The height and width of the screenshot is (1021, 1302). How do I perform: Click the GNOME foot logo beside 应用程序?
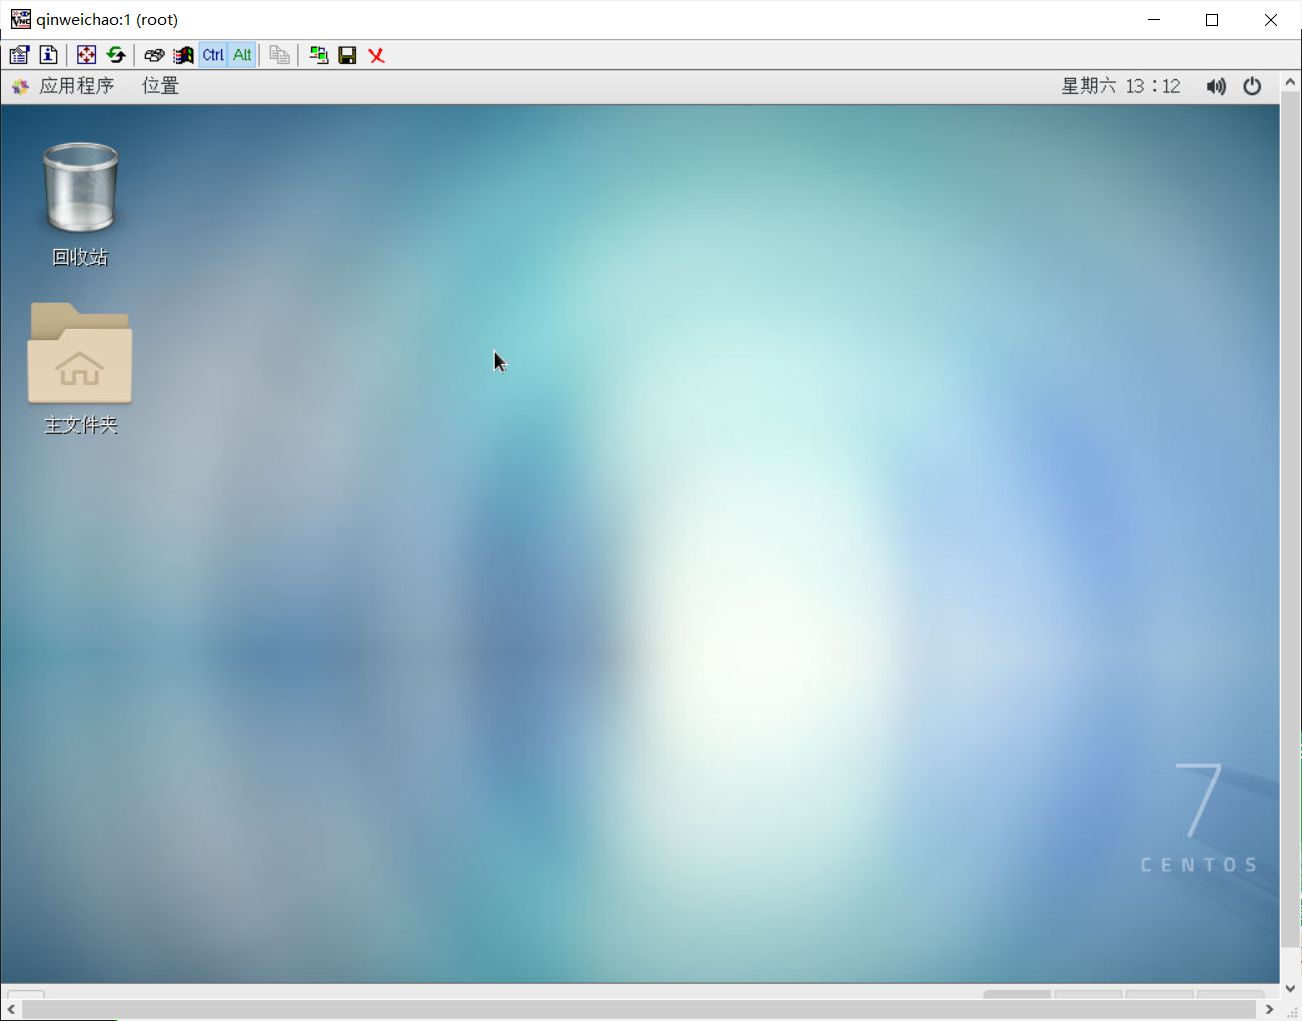point(20,87)
